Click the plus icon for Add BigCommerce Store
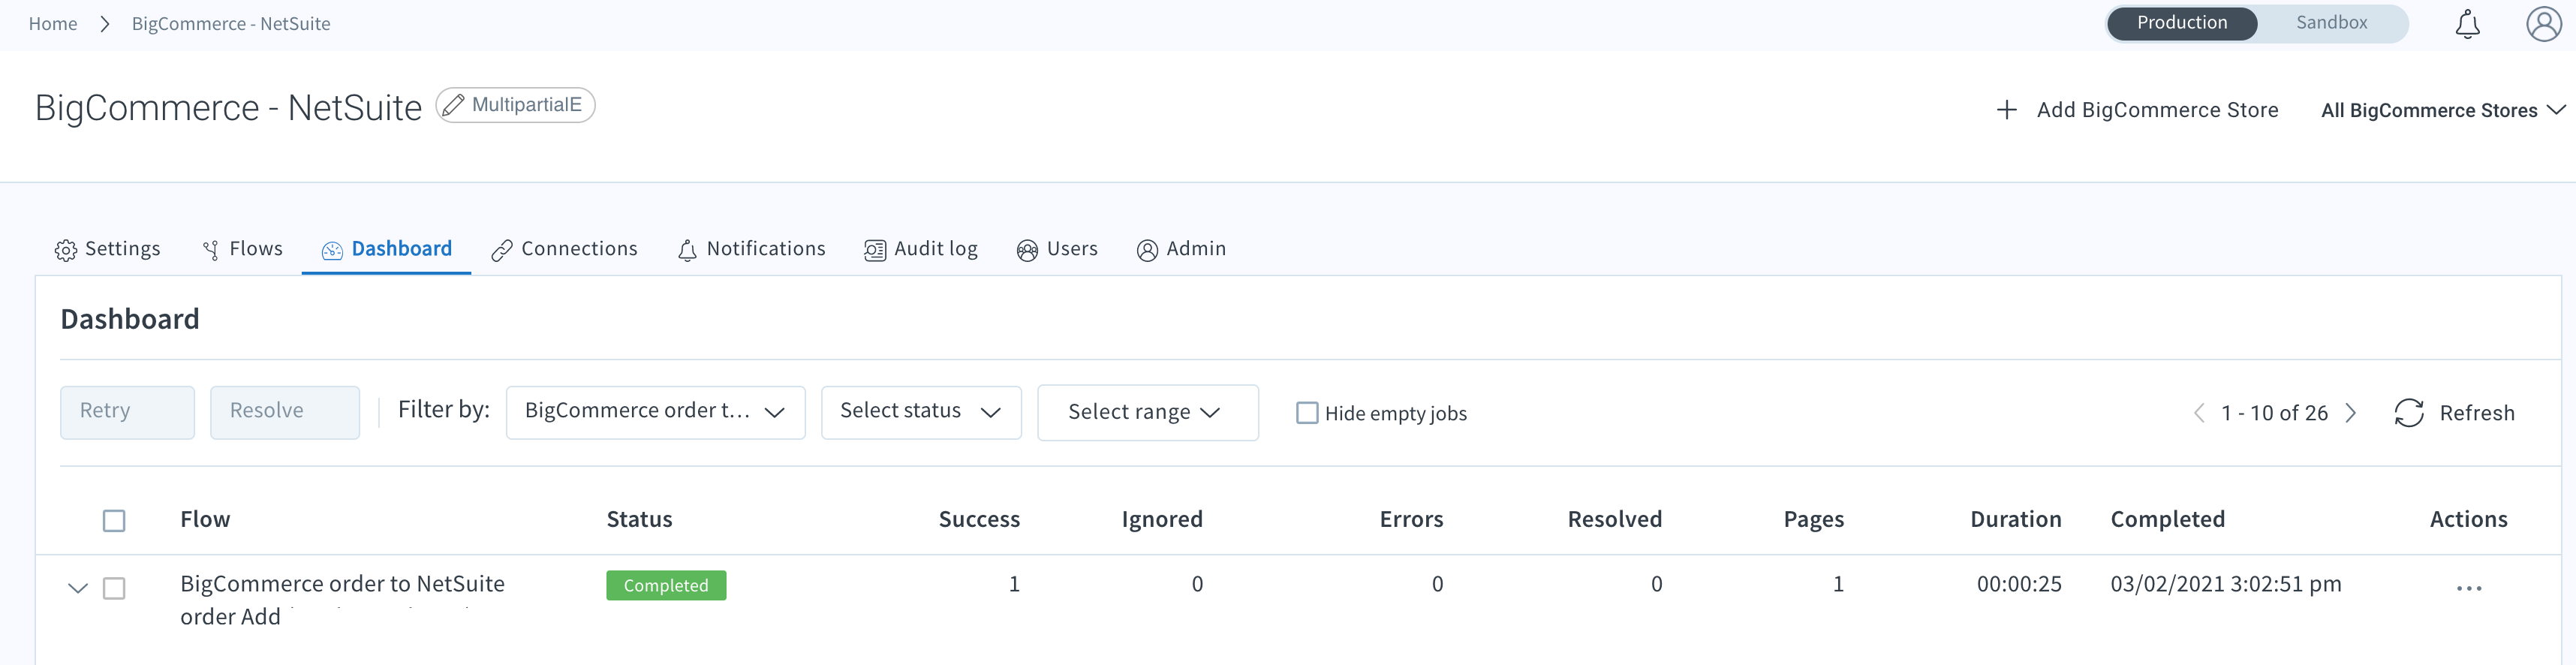 2006,110
